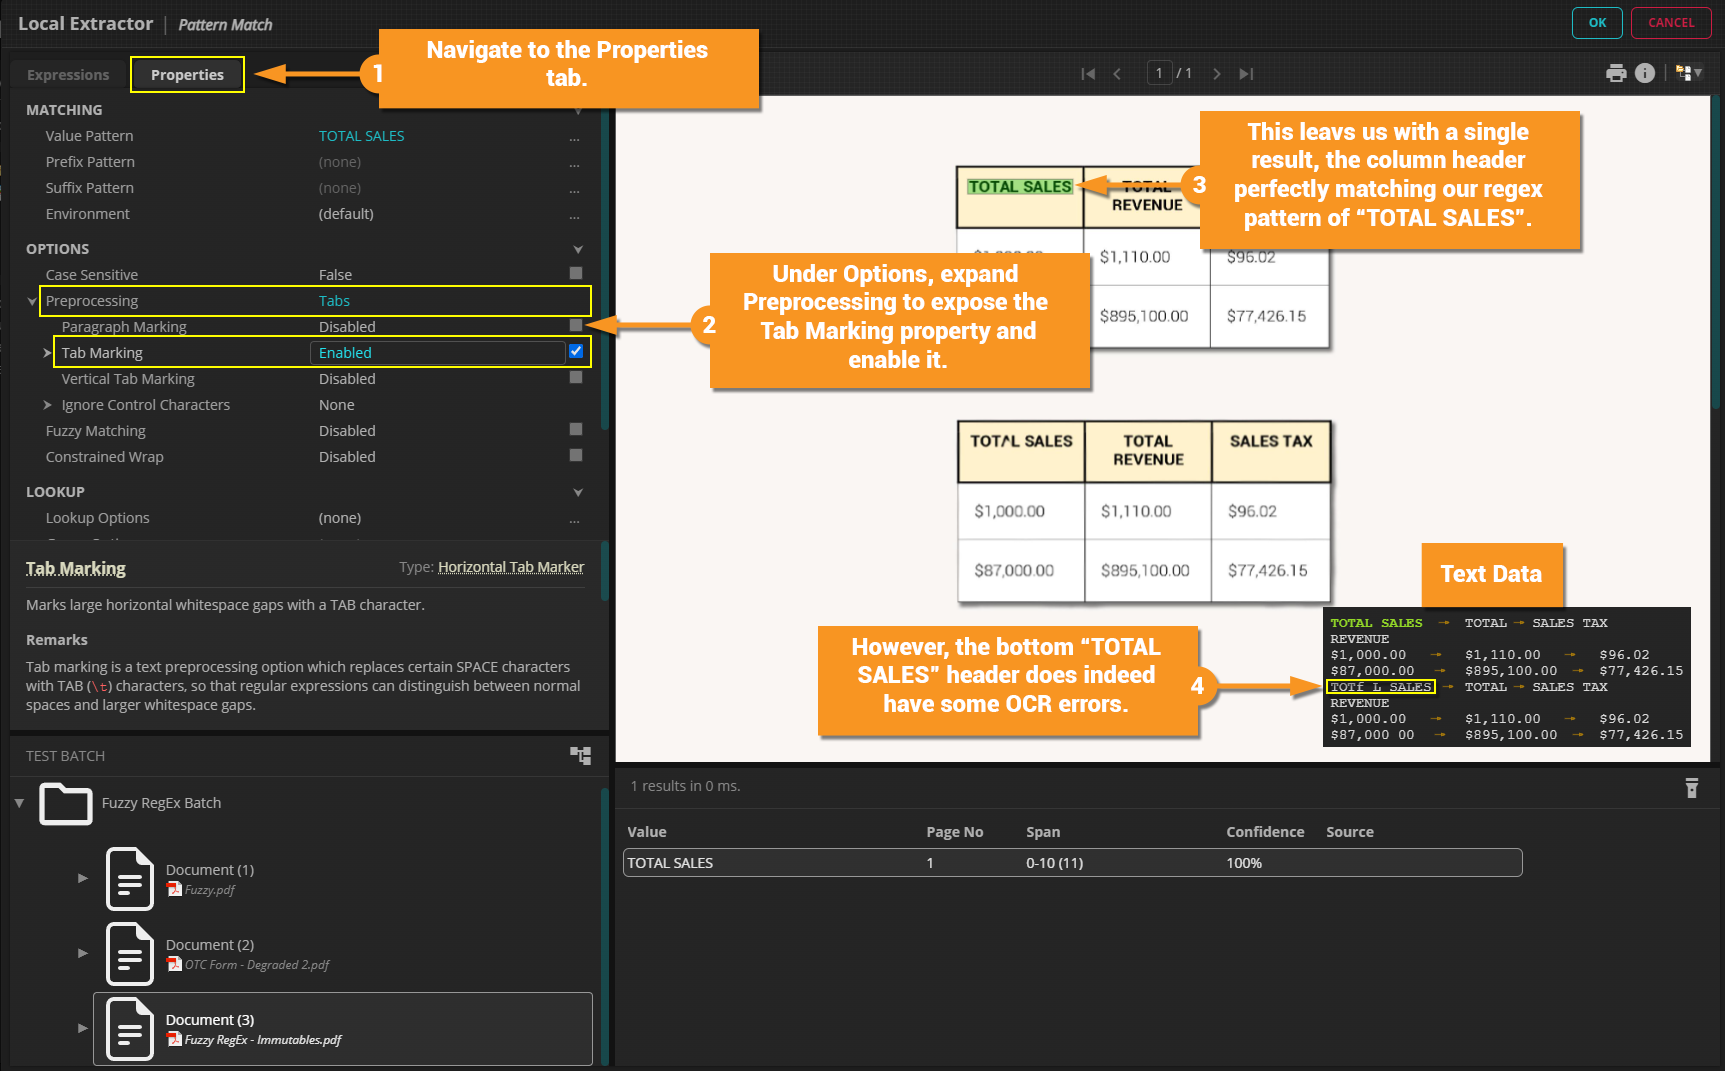The width and height of the screenshot is (1725, 1071).
Task: Switch to the Expressions tab
Action: click(68, 75)
